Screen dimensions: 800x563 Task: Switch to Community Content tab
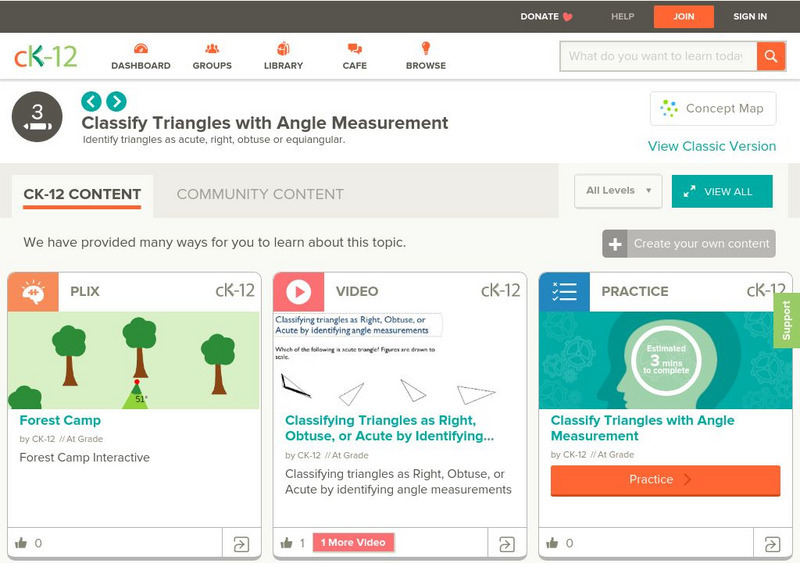(x=260, y=194)
